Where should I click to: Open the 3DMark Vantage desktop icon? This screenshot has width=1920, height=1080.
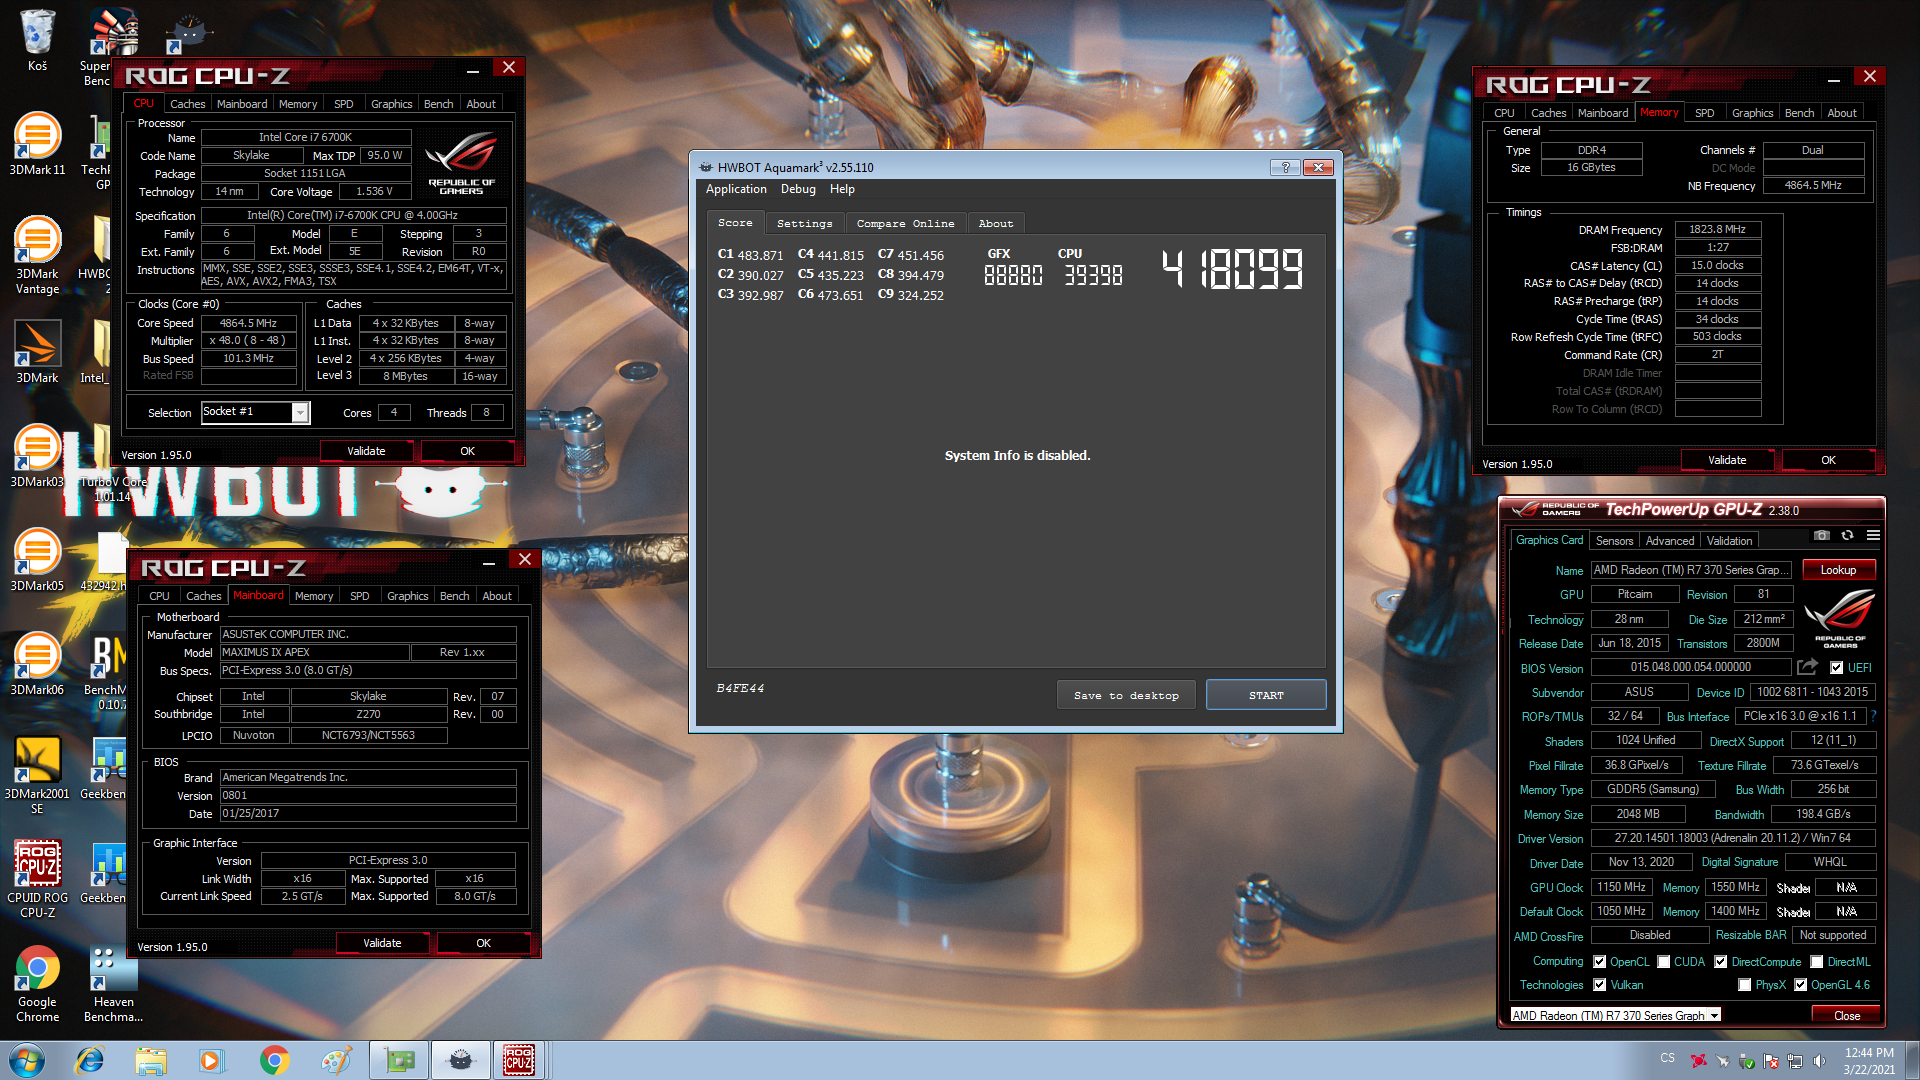click(37, 256)
